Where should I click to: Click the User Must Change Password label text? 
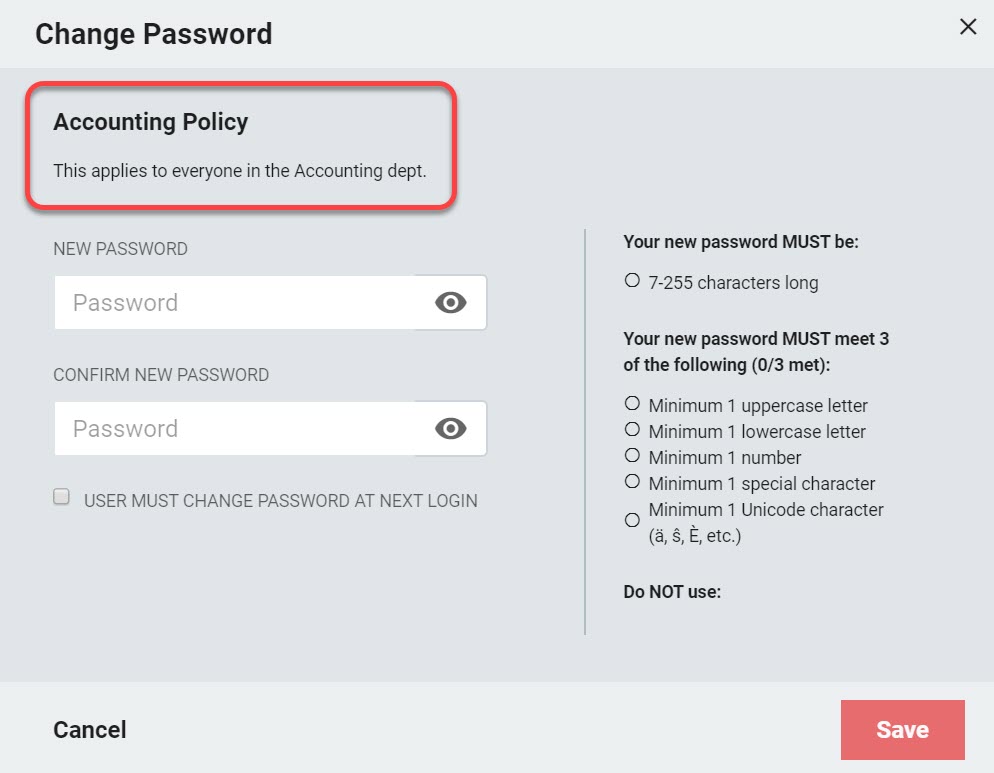coord(281,501)
